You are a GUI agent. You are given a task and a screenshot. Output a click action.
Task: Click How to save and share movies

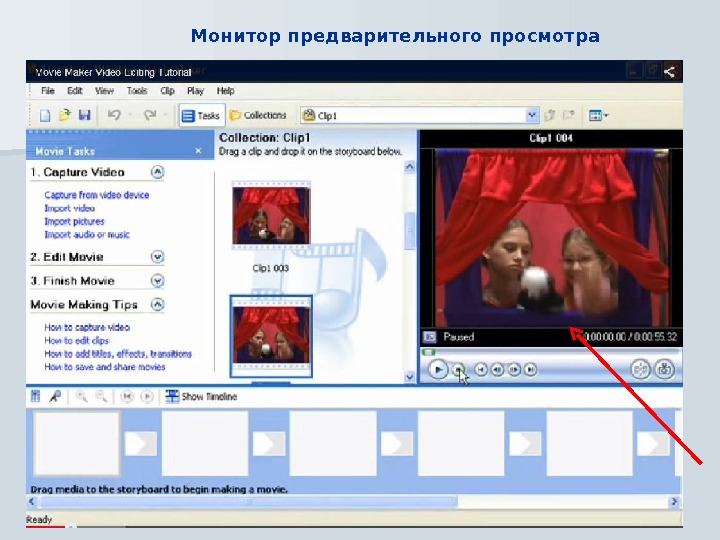[105, 367]
